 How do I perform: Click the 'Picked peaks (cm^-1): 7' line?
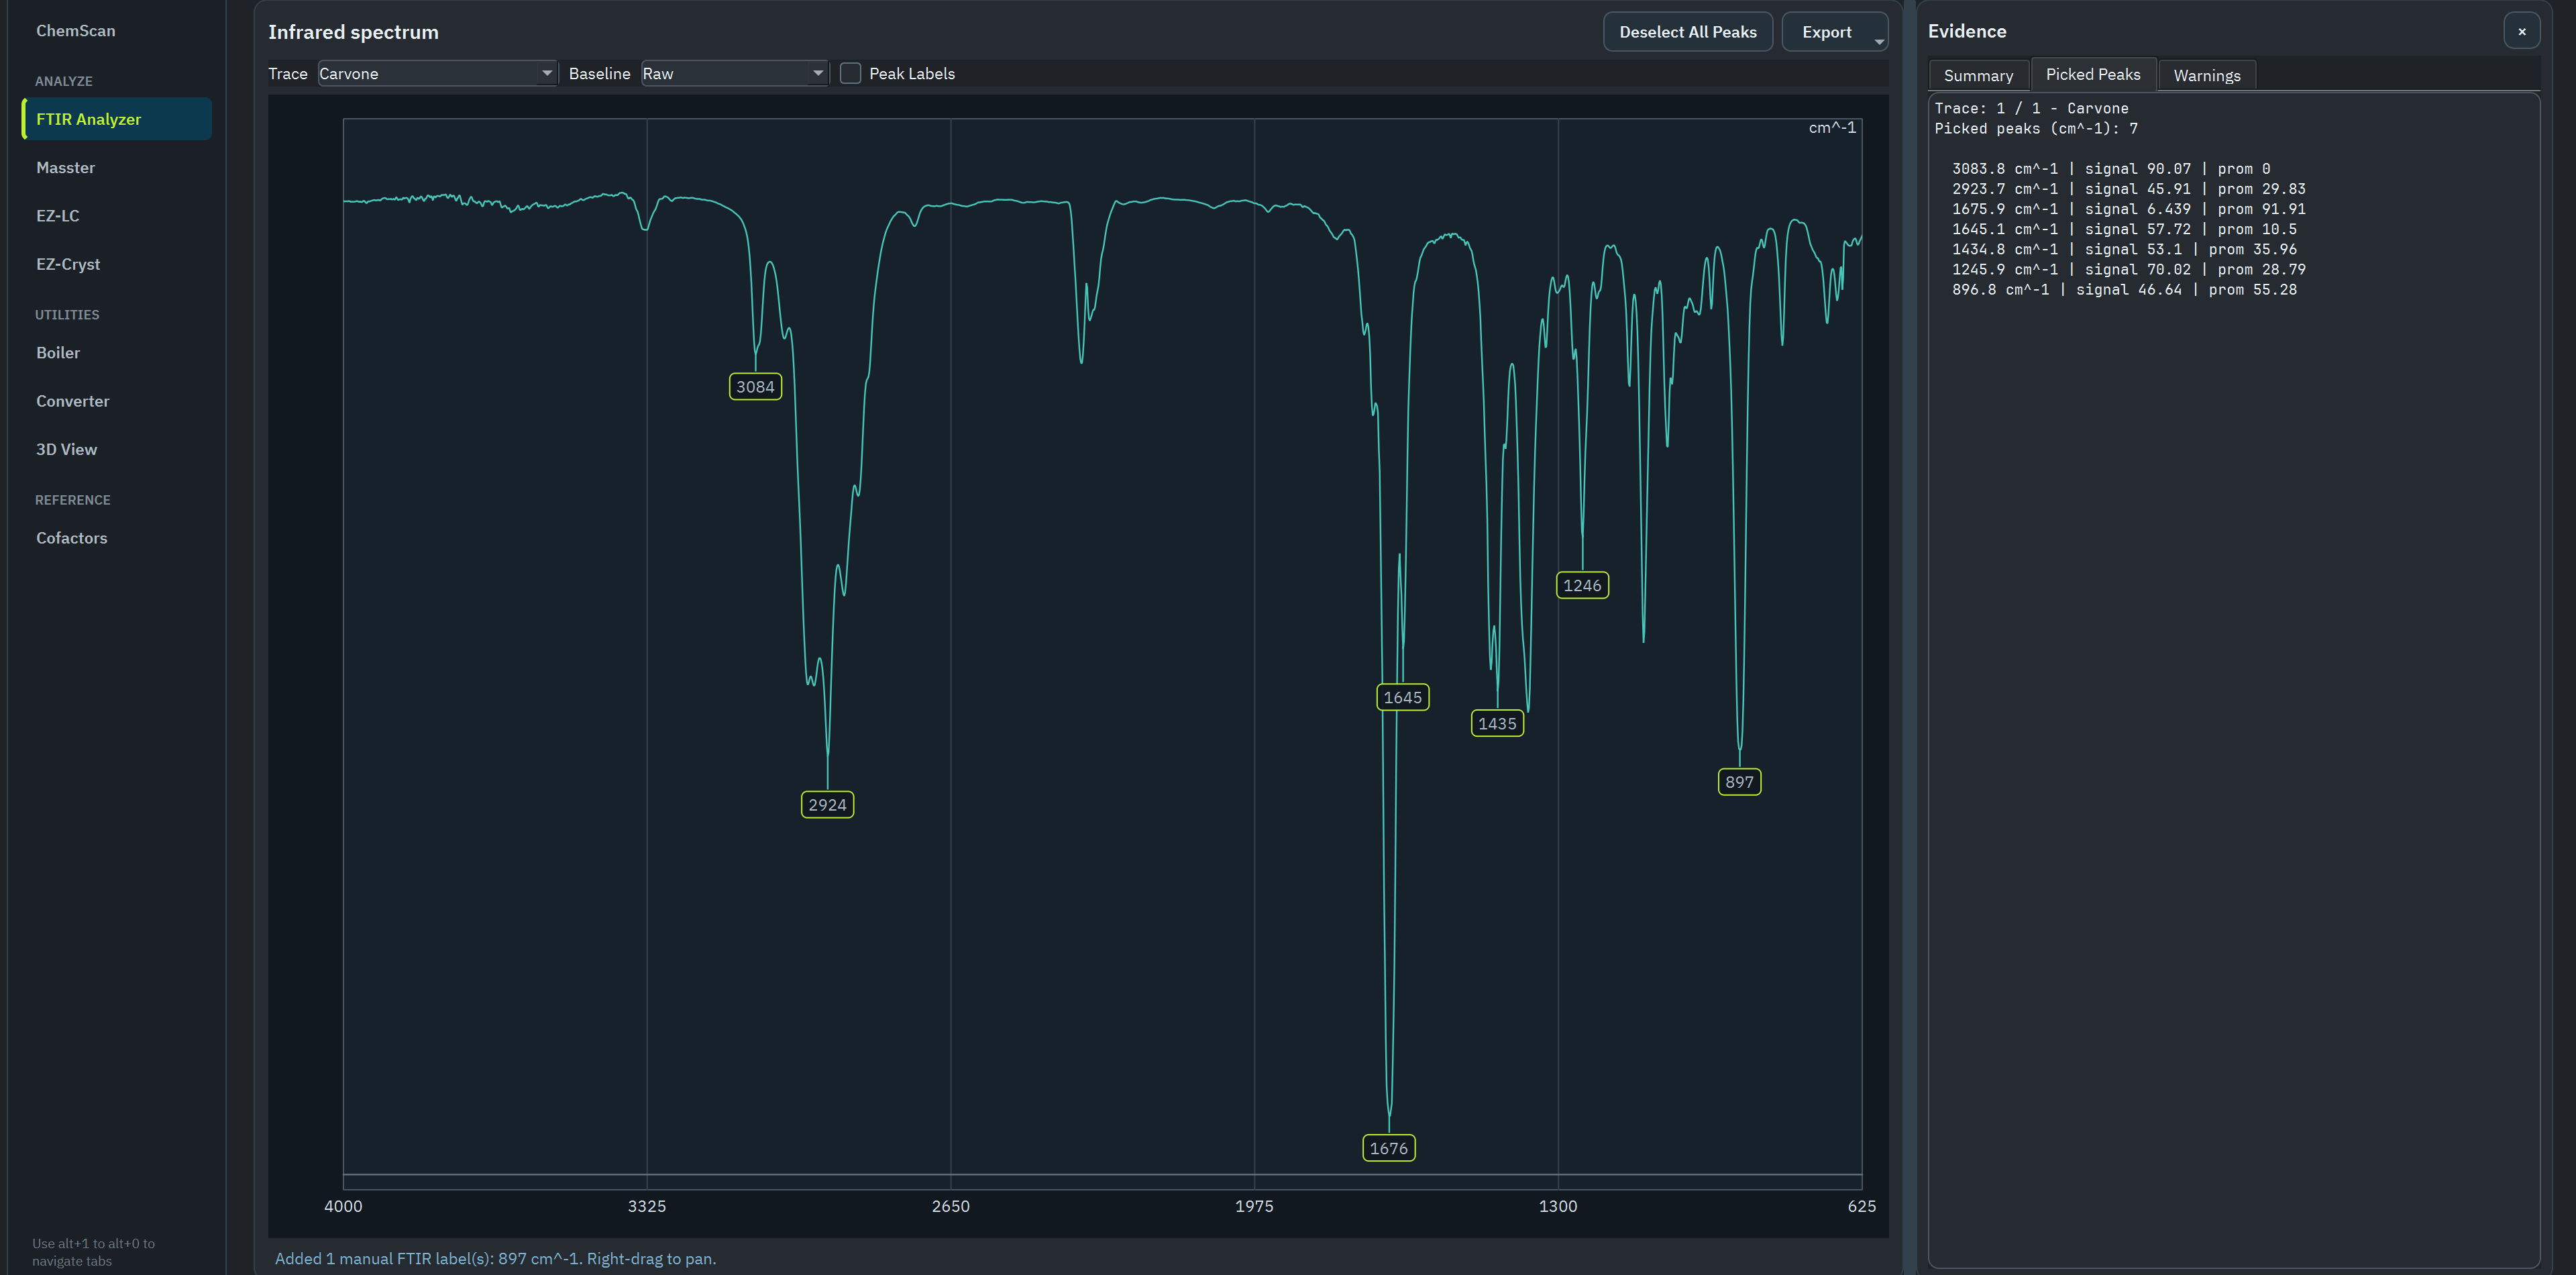[2036, 128]
